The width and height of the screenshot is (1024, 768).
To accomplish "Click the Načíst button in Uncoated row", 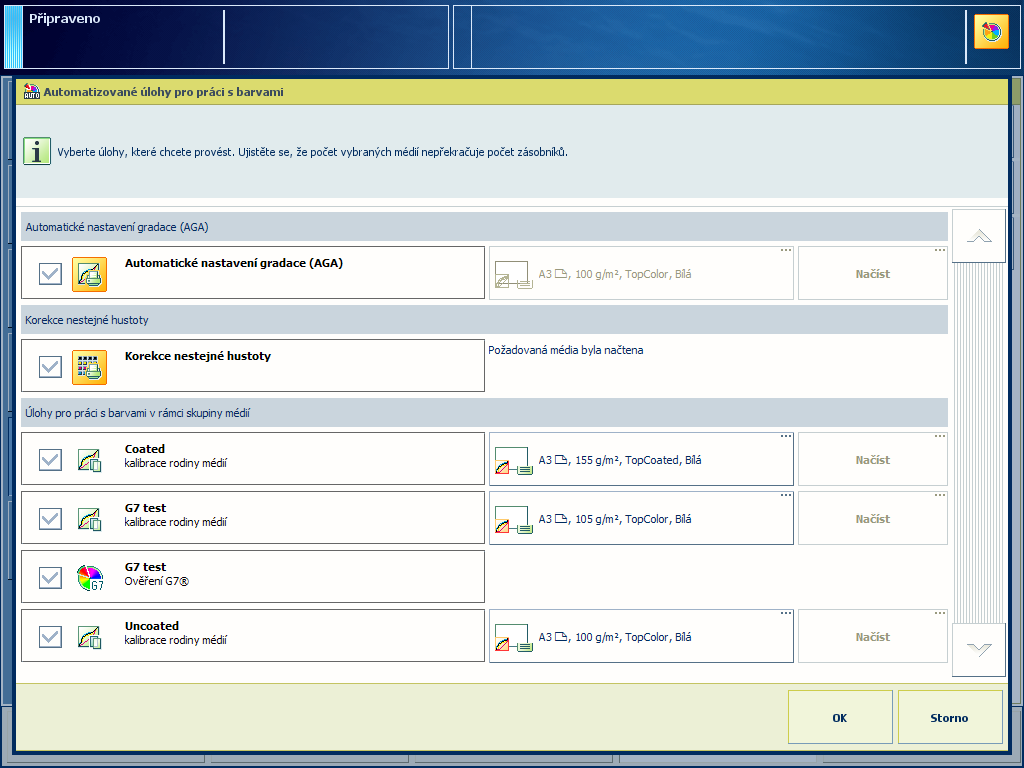I will tap(872, 636).
